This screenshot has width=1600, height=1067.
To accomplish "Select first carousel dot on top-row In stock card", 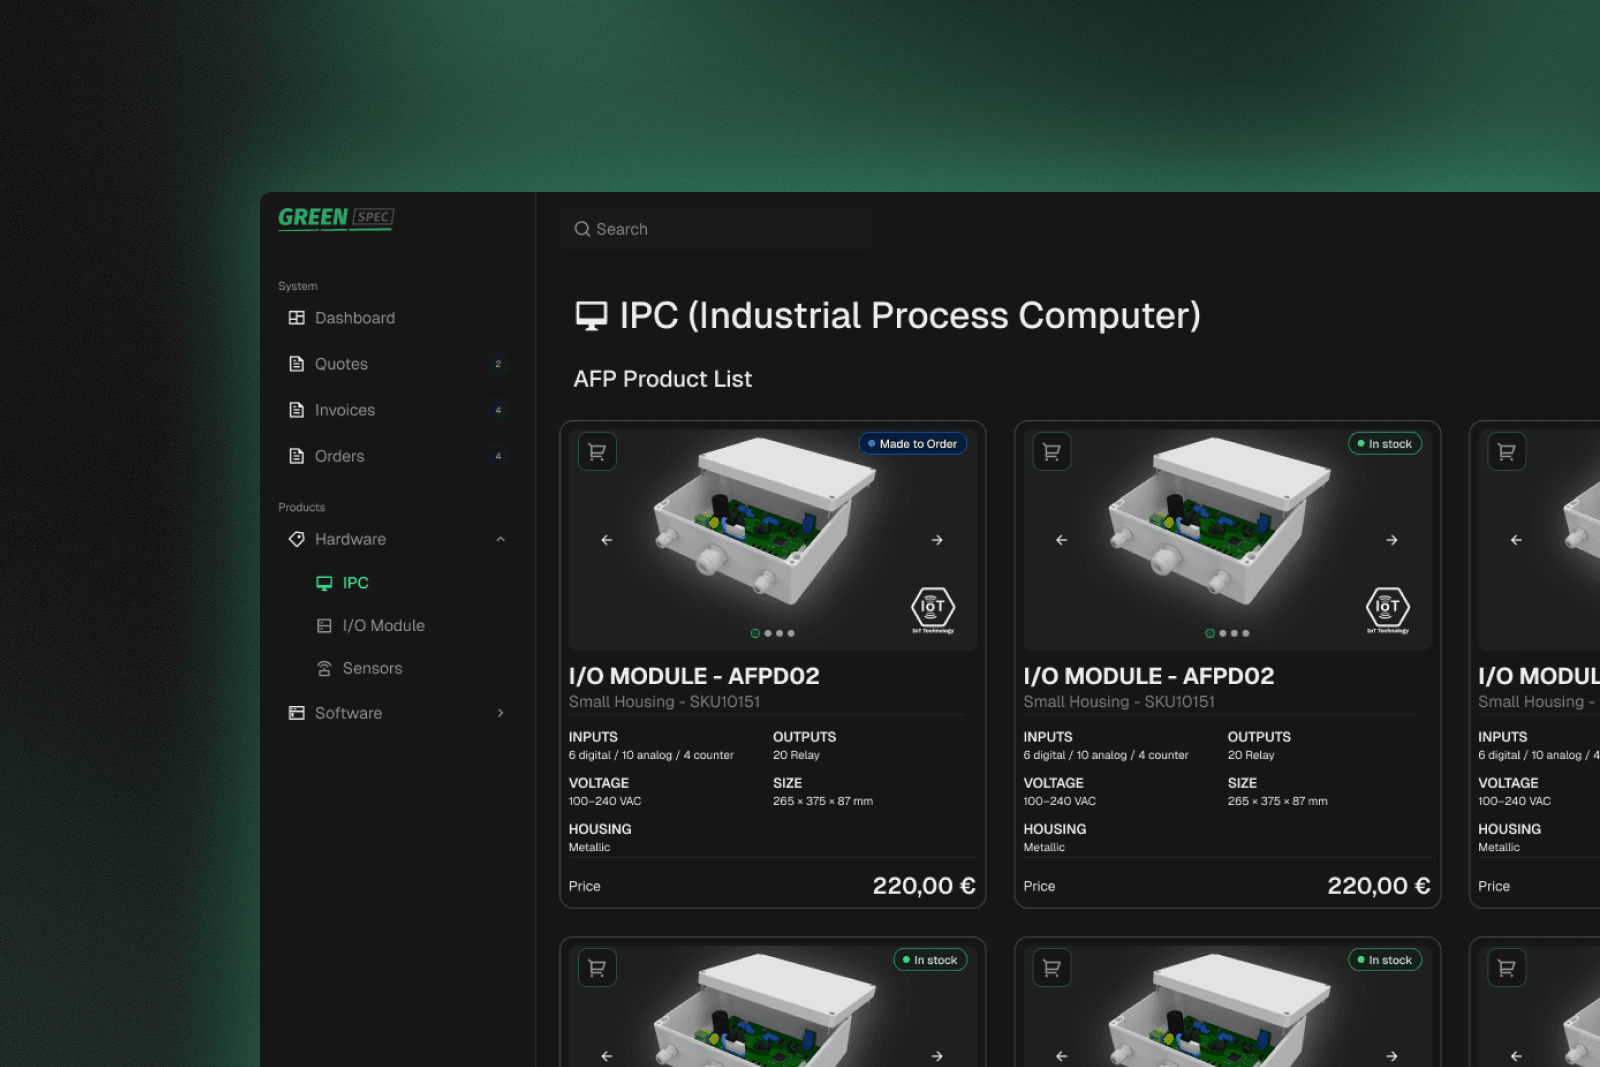I will pyautogui.click(x=1210, y=633).
